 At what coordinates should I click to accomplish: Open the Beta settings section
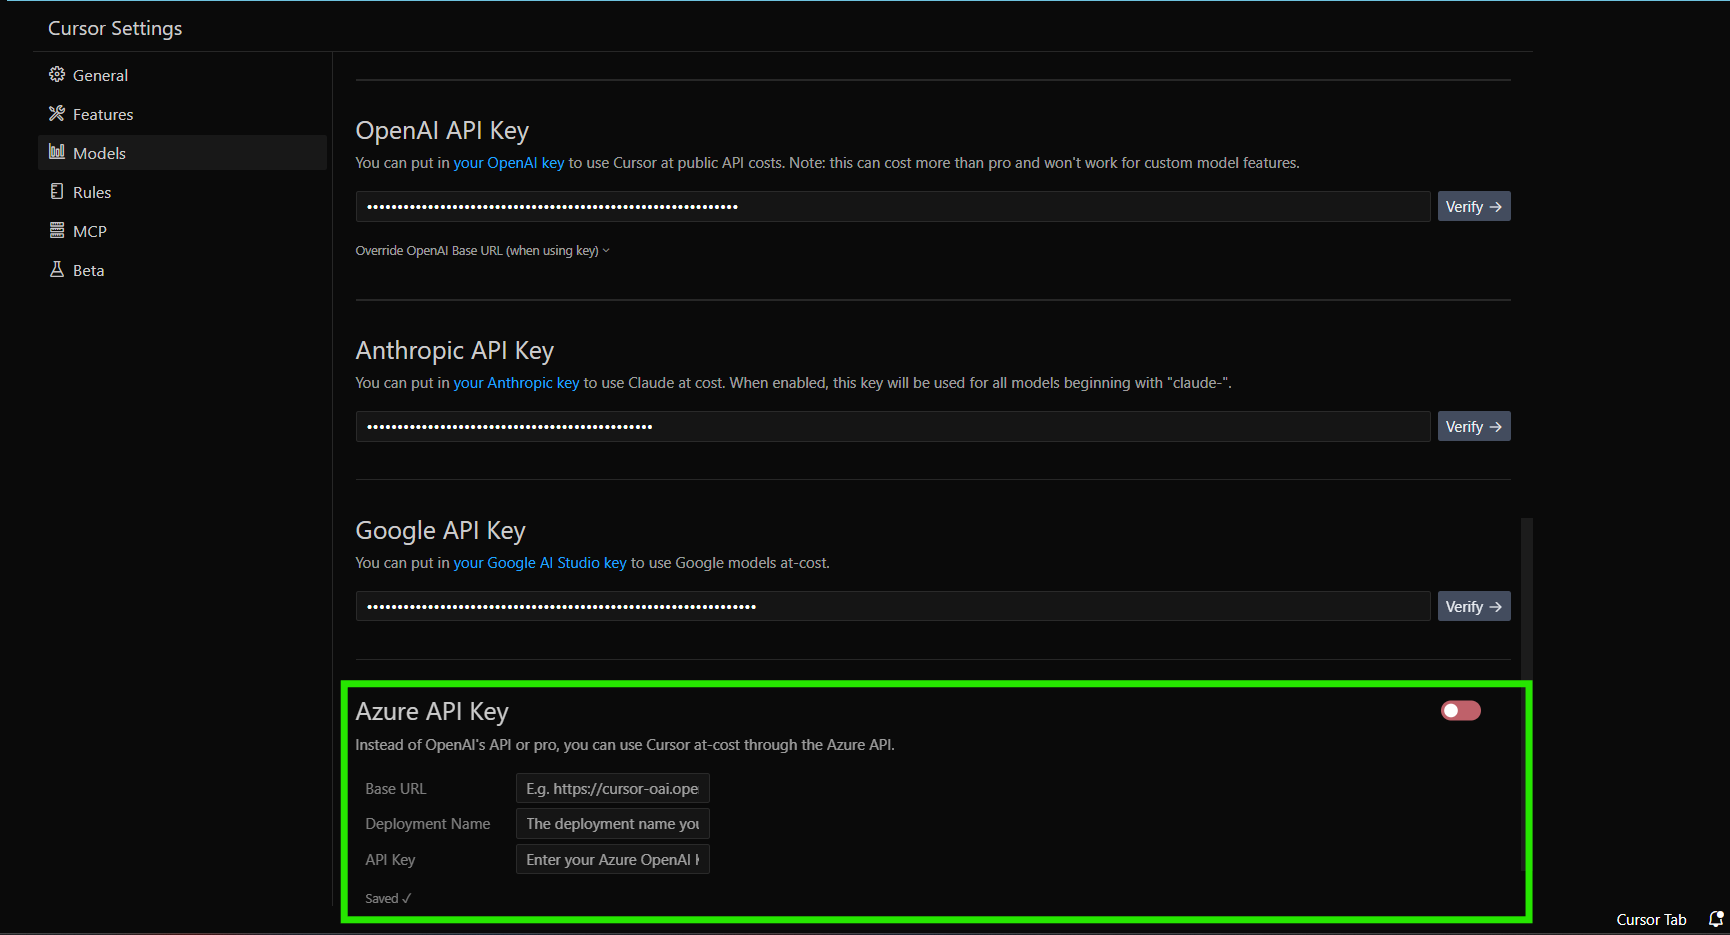coord(182,270)
